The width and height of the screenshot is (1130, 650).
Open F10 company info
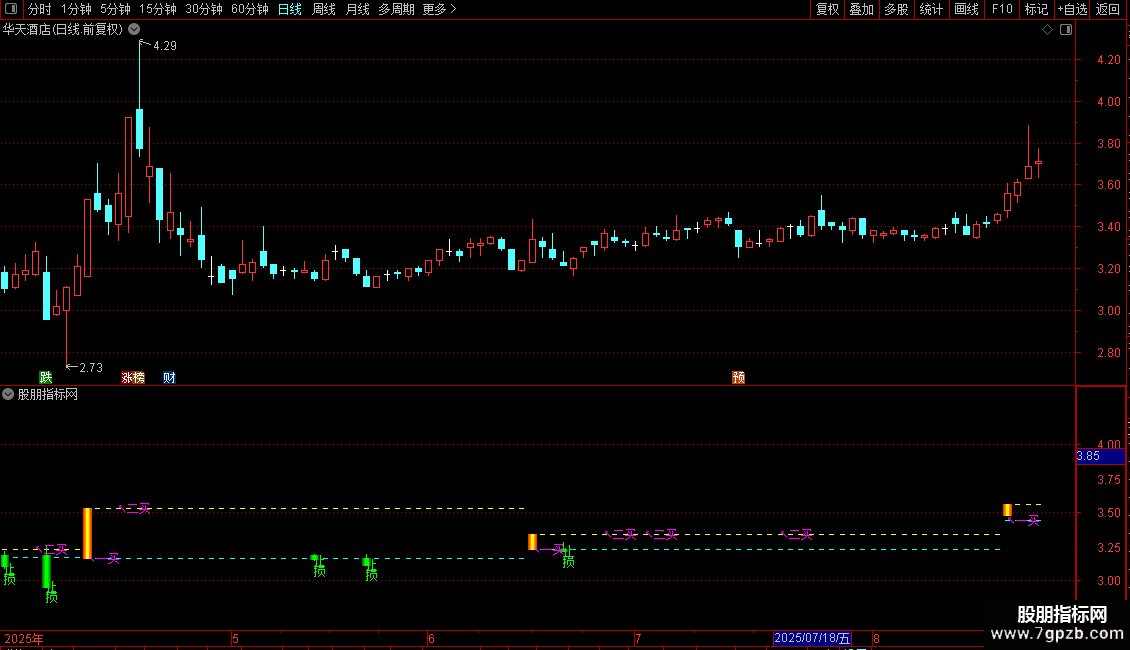(x=1002, y=9)
